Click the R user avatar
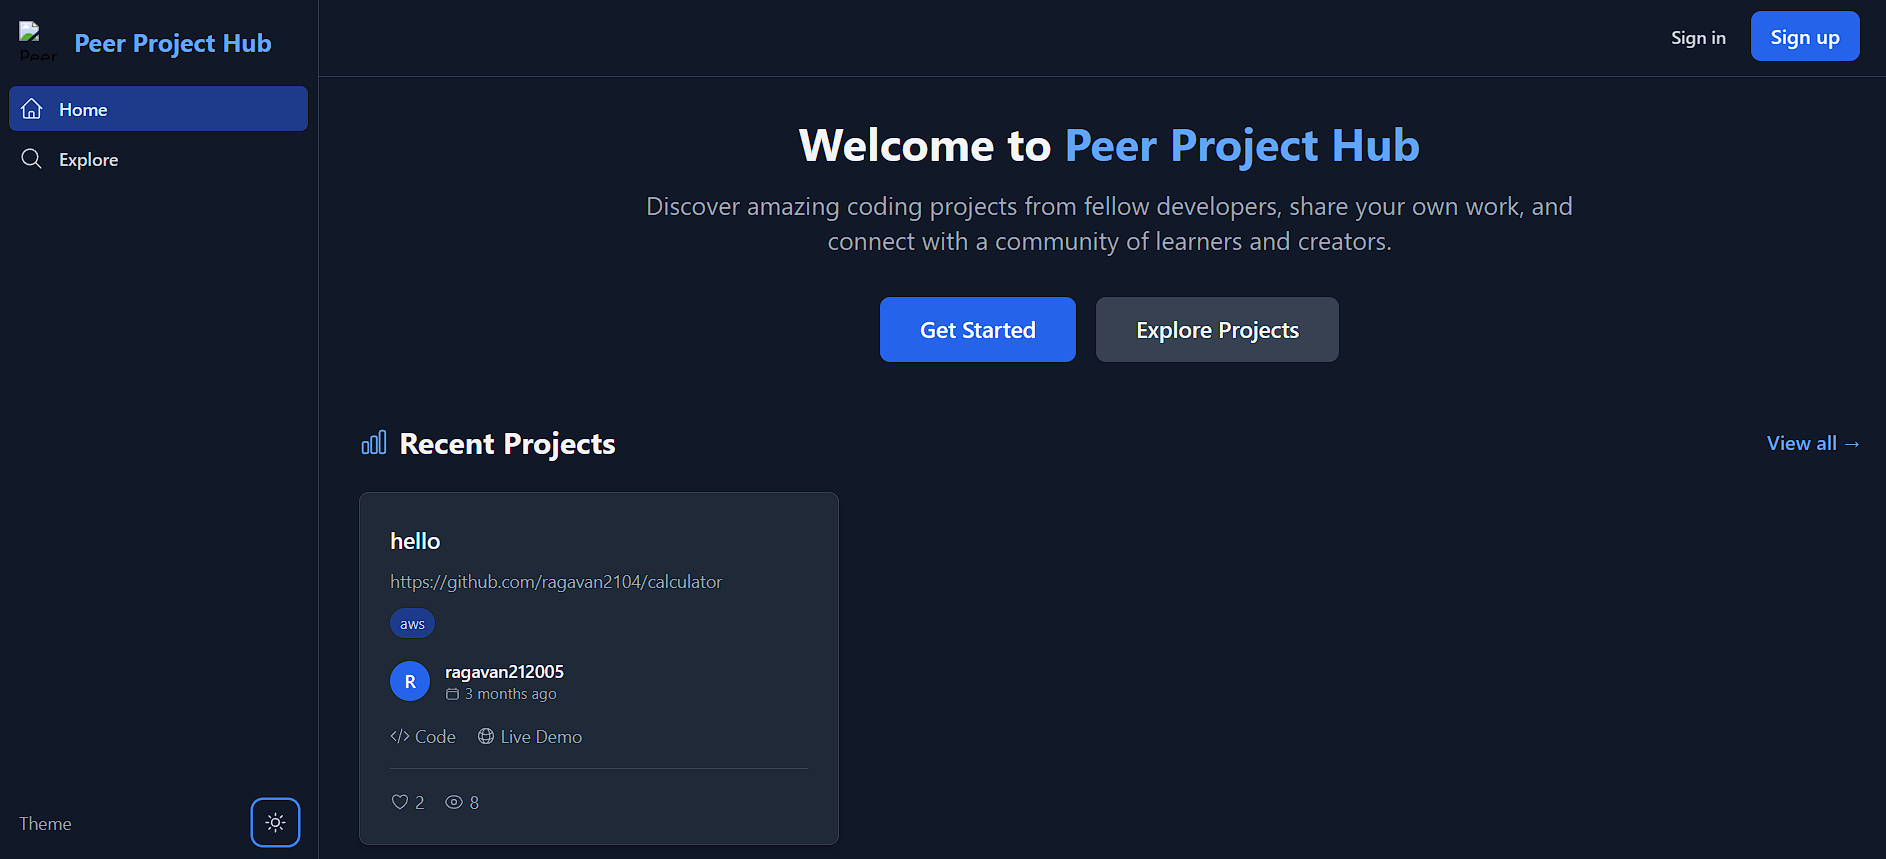 [x=410, y=682]
